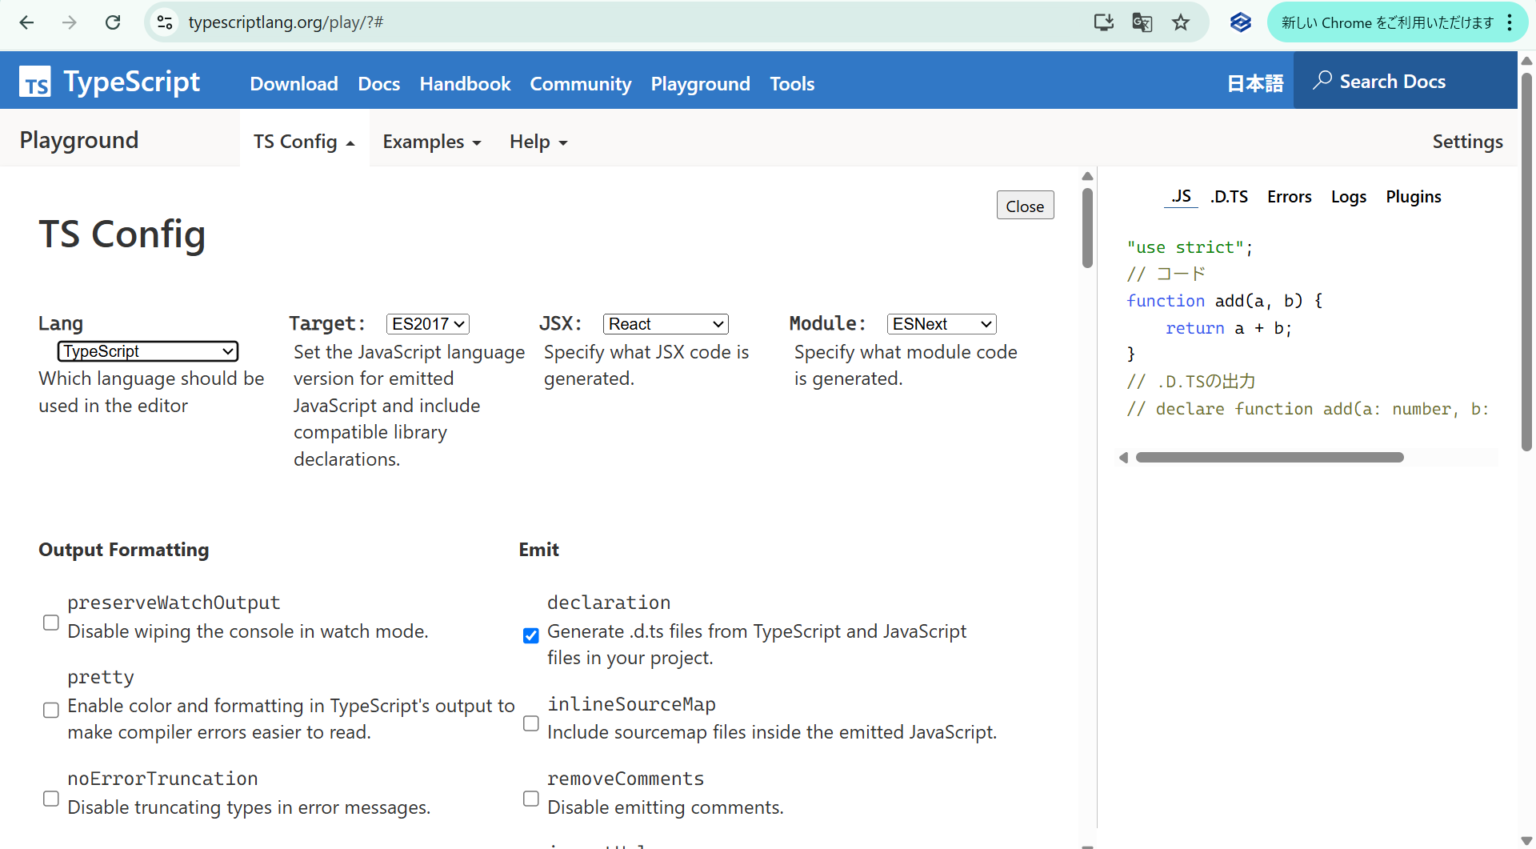Open the Target ES2017 dropdown
Viewport: 1536px width, 849px height.
coord(428,323)
